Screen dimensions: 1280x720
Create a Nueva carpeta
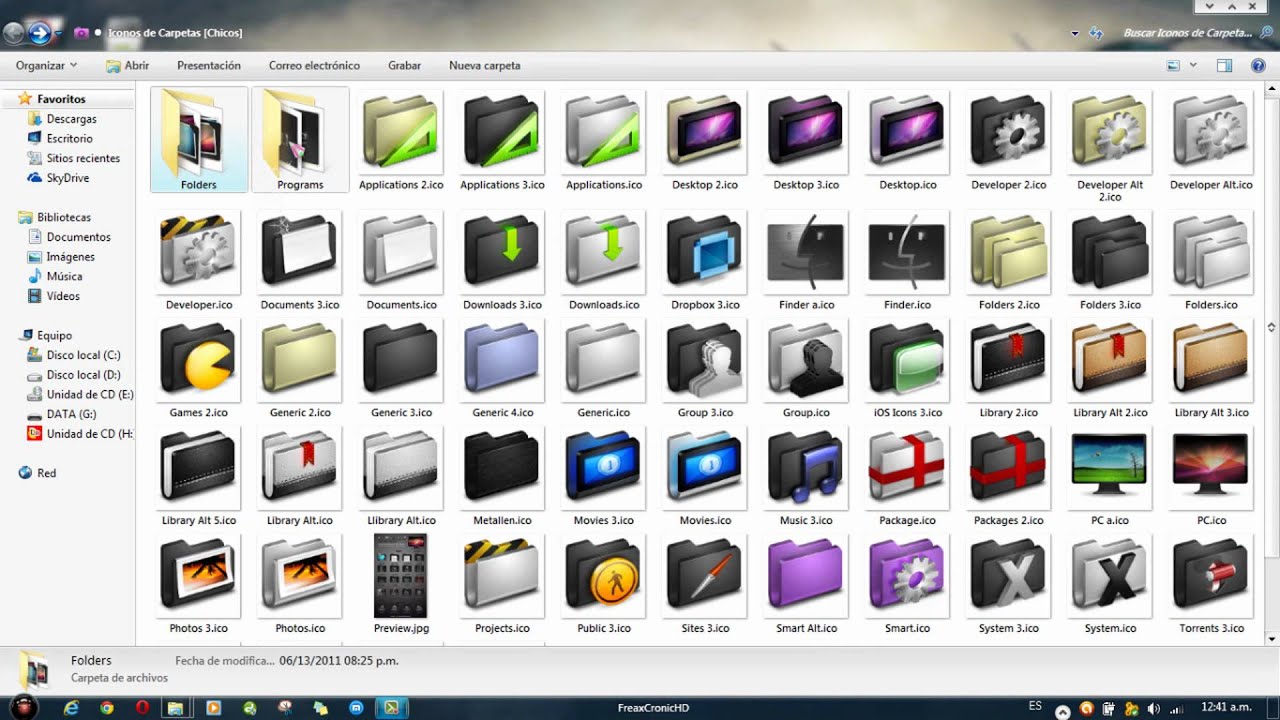pyautogui.click(x=485, y=65)
